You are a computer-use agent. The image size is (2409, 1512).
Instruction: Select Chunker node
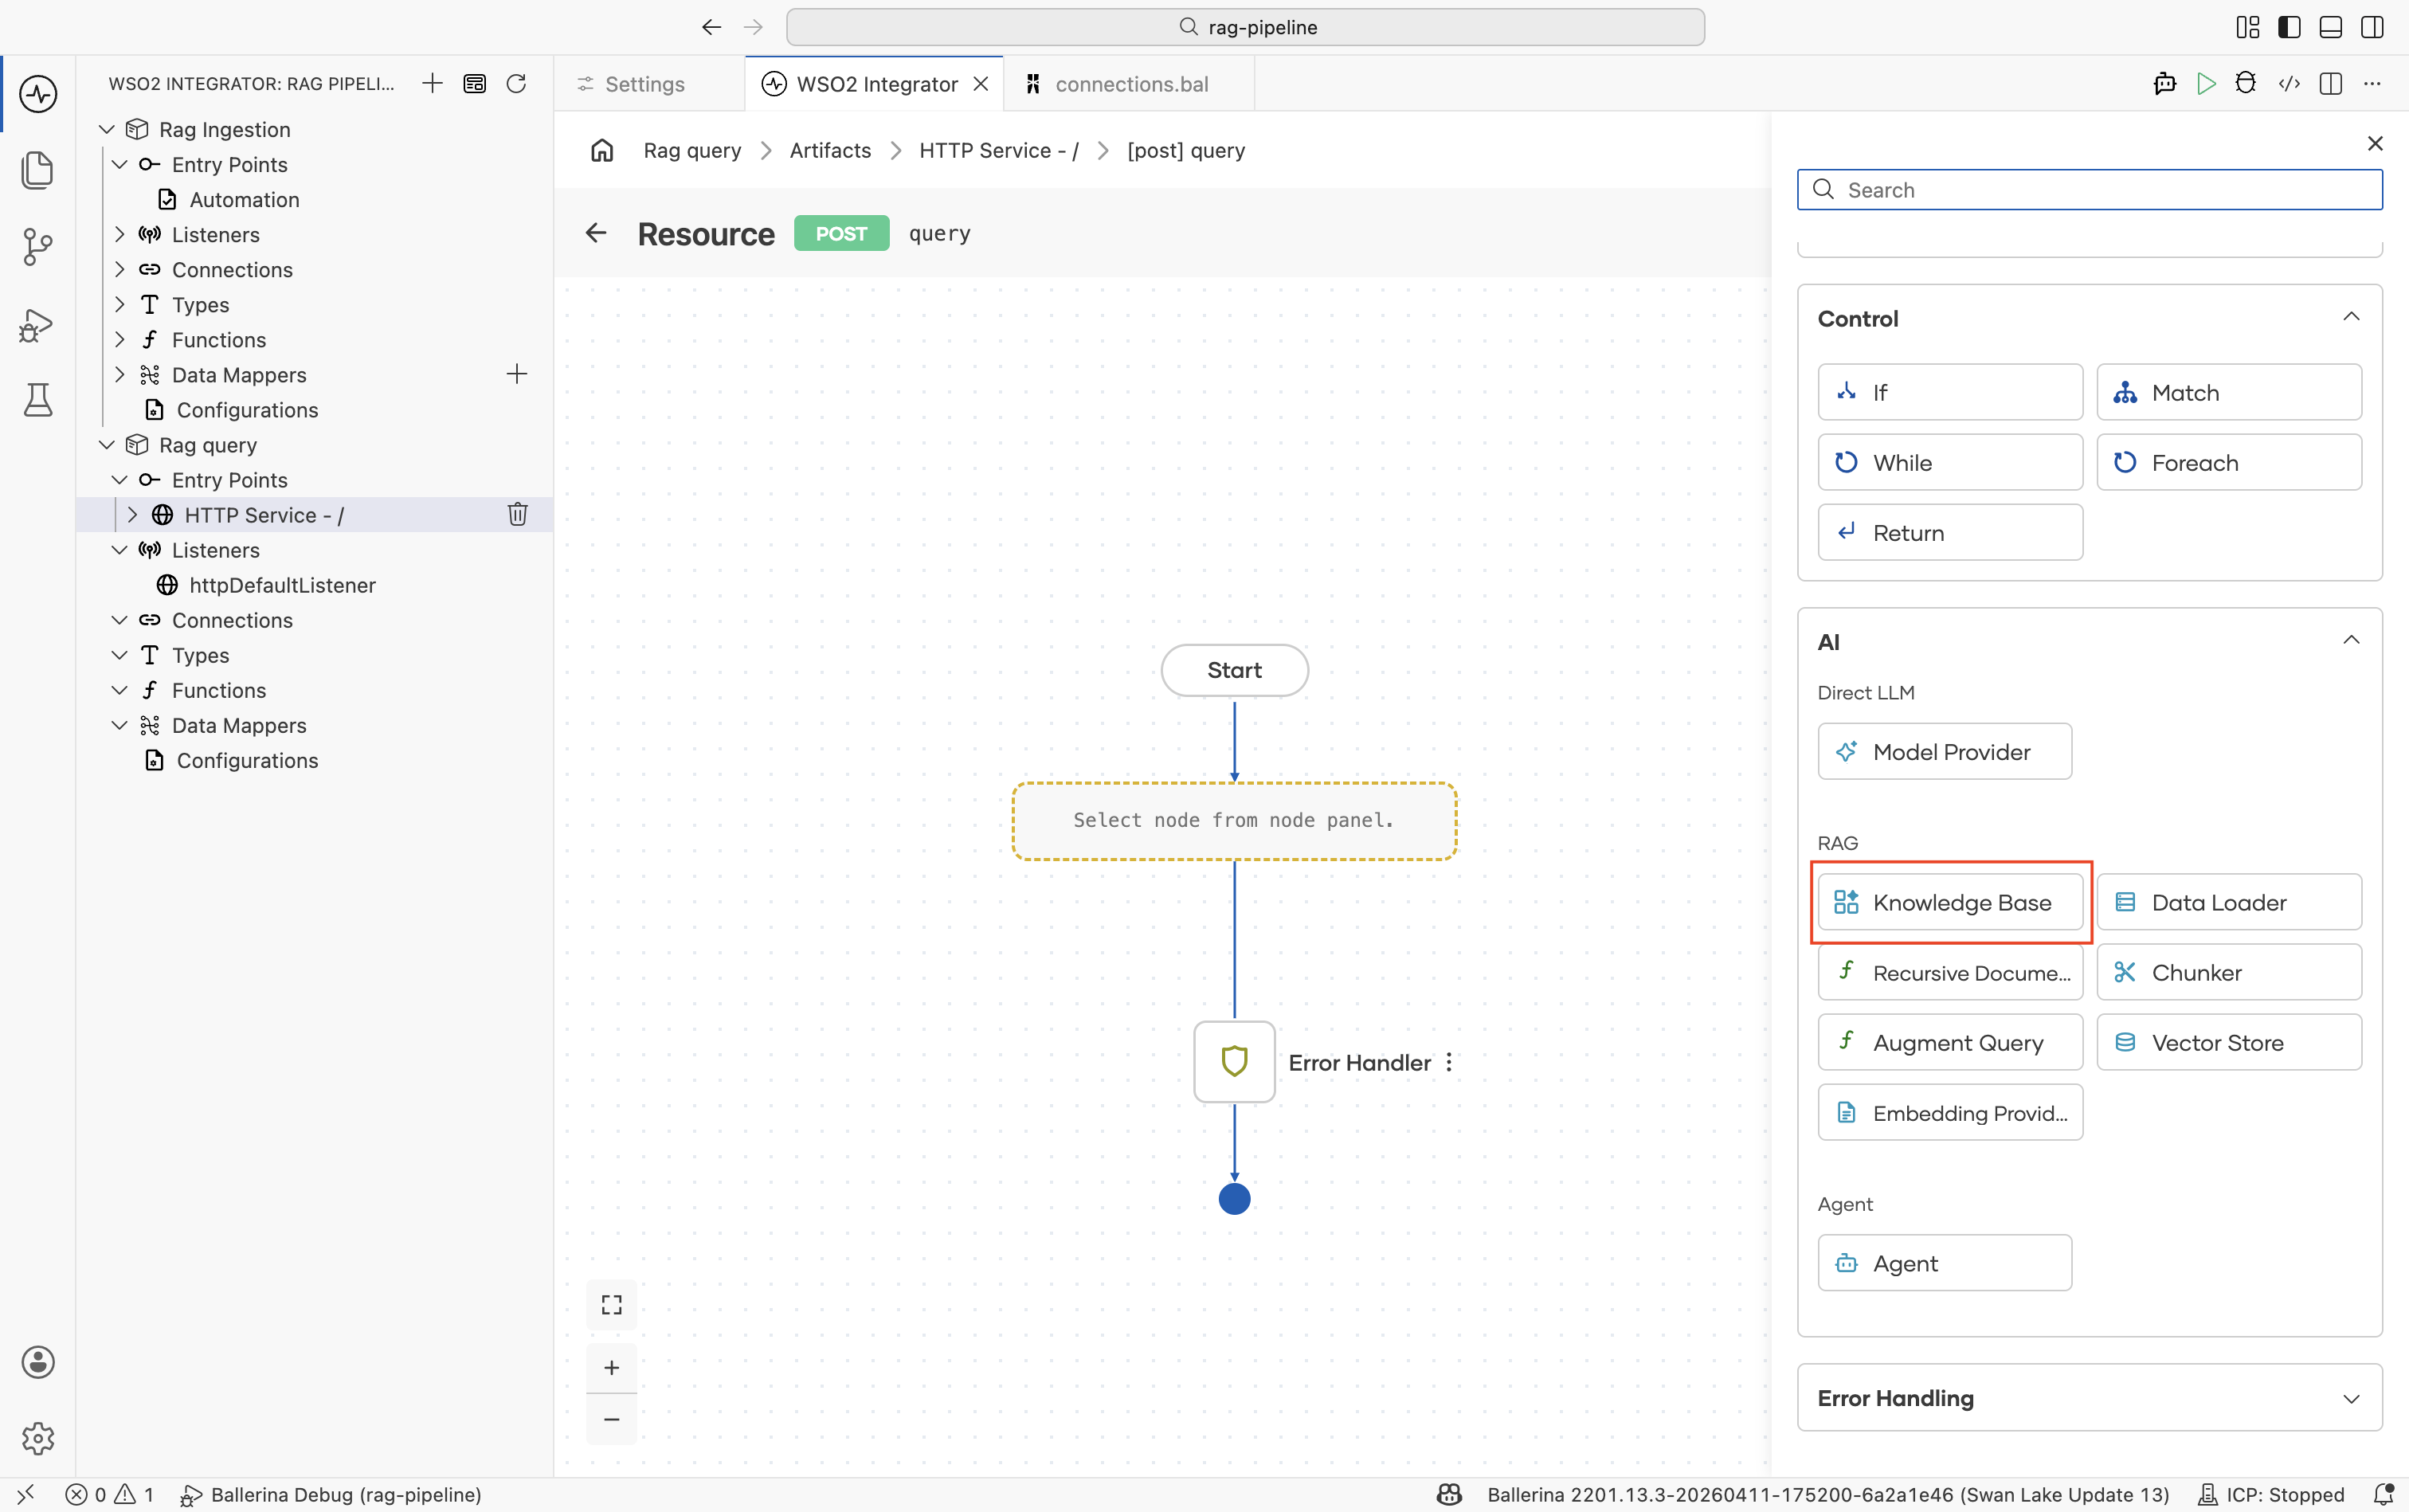click(2229, 972)
